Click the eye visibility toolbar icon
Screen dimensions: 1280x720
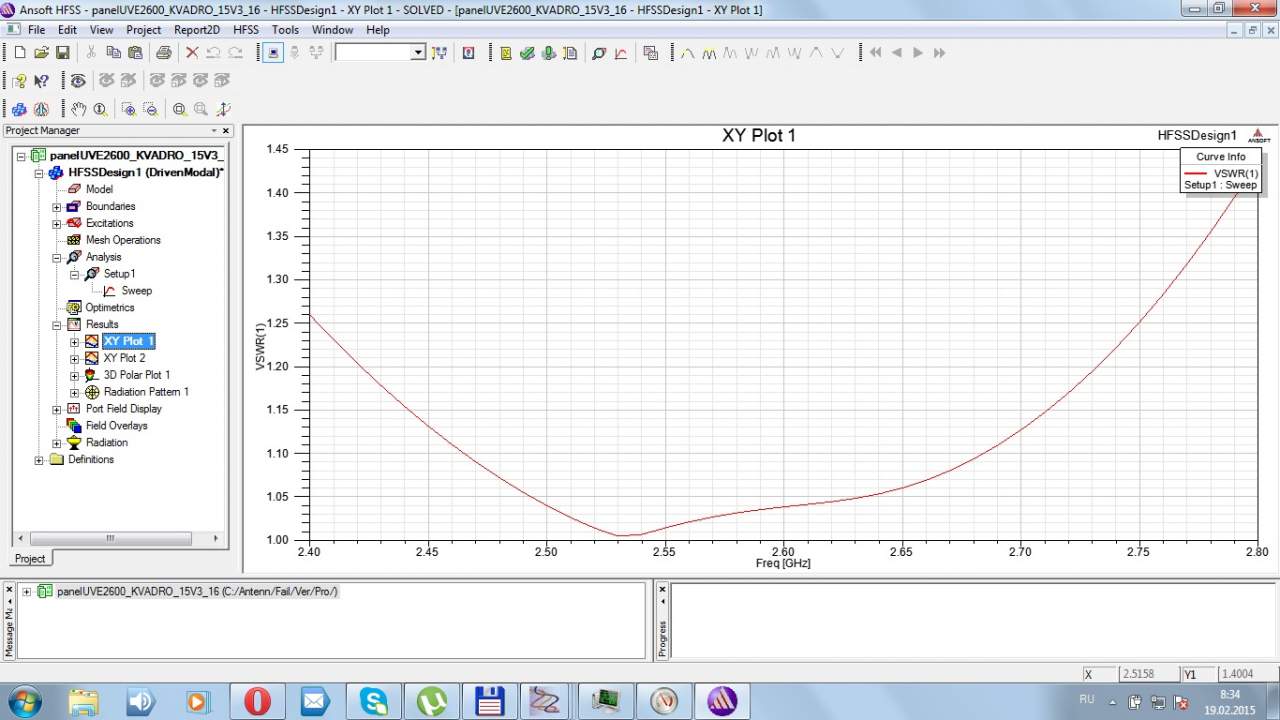click(78, 81)
